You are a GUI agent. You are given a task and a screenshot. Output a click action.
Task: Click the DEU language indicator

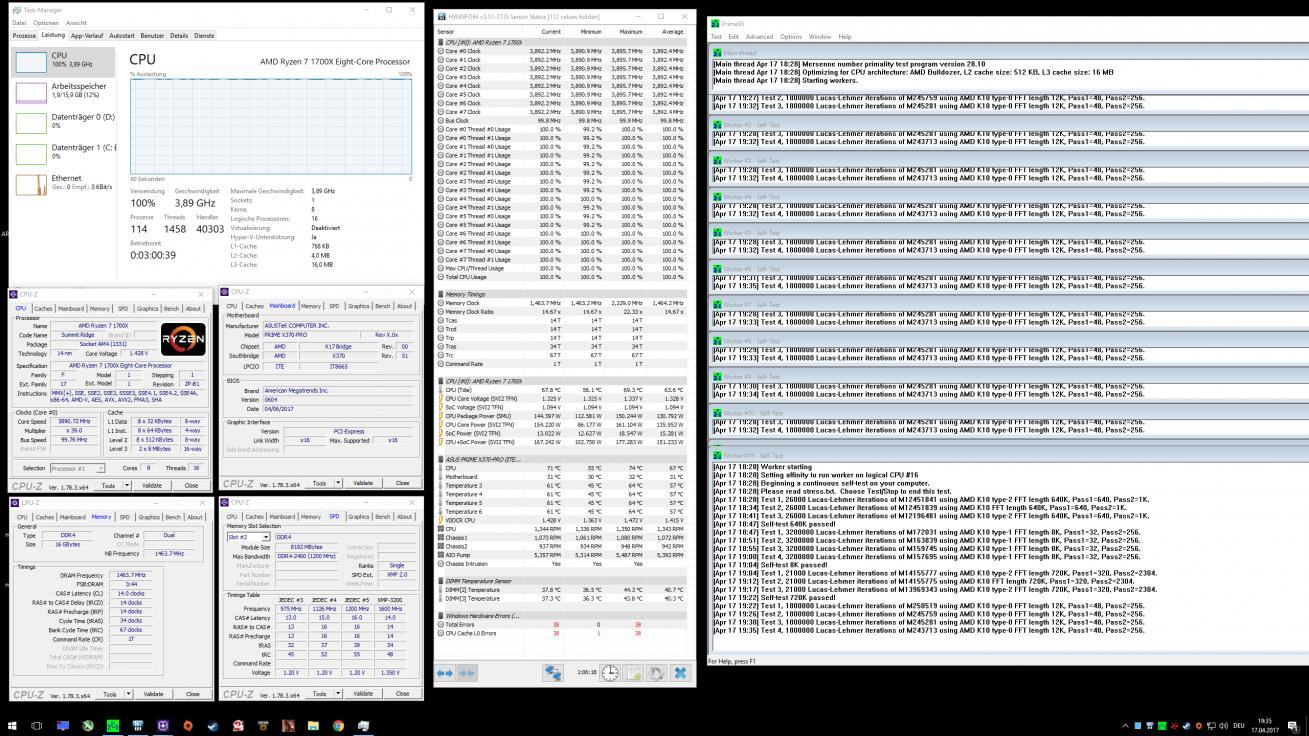(1239, 725)
